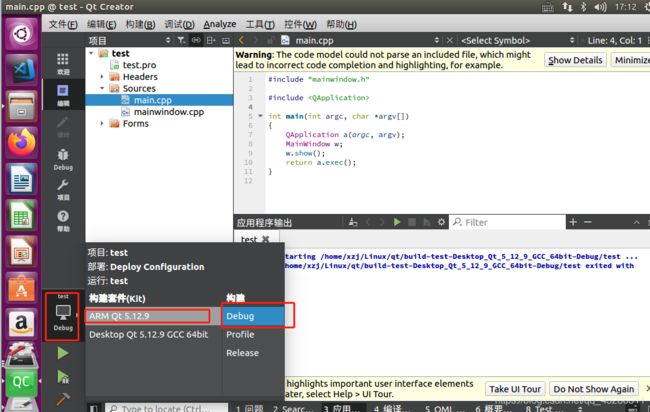The width and height of the screenshot is (650, 412).
Task: Toggle synchronize with editor link icon
Action: [196, 40]
